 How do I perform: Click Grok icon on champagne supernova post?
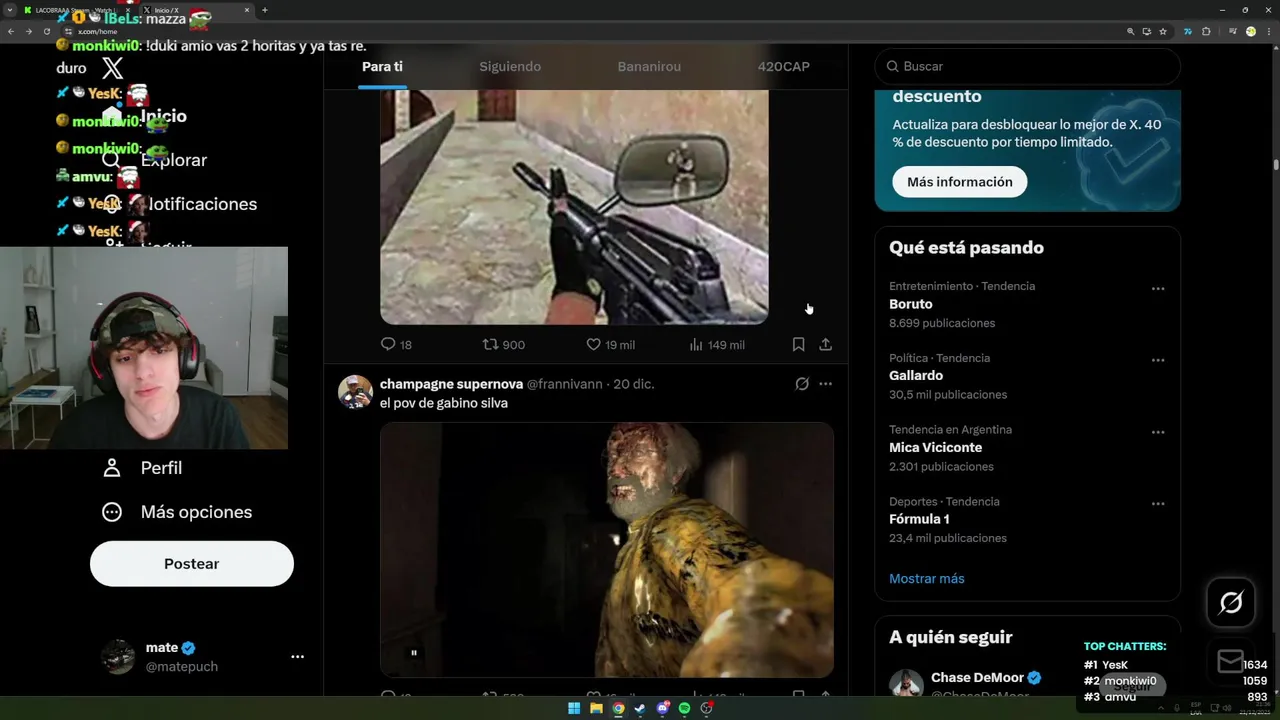pos(802,384)
